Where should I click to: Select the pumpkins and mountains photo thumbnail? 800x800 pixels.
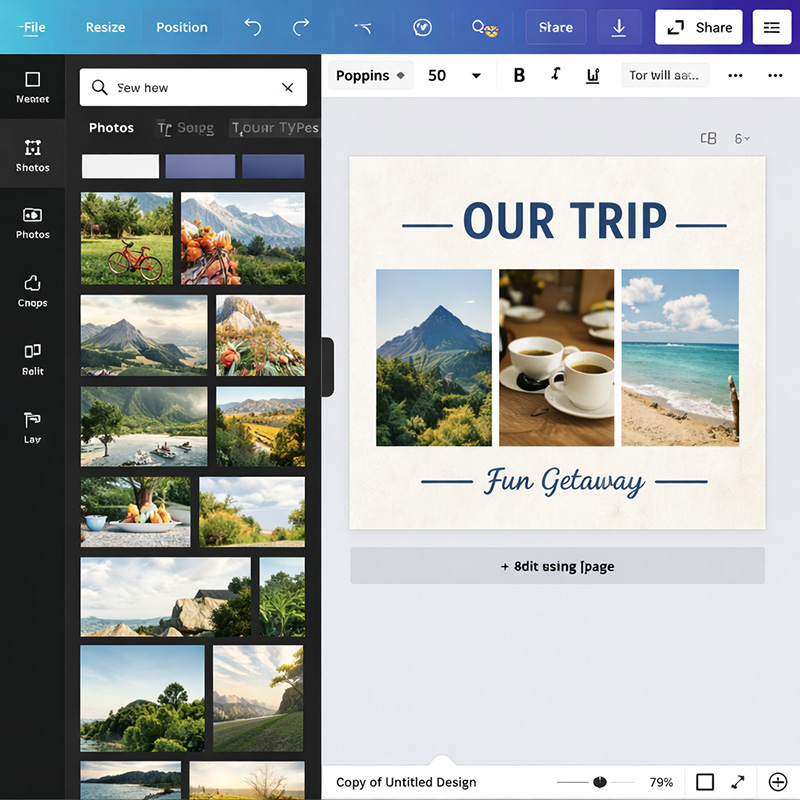243,238
